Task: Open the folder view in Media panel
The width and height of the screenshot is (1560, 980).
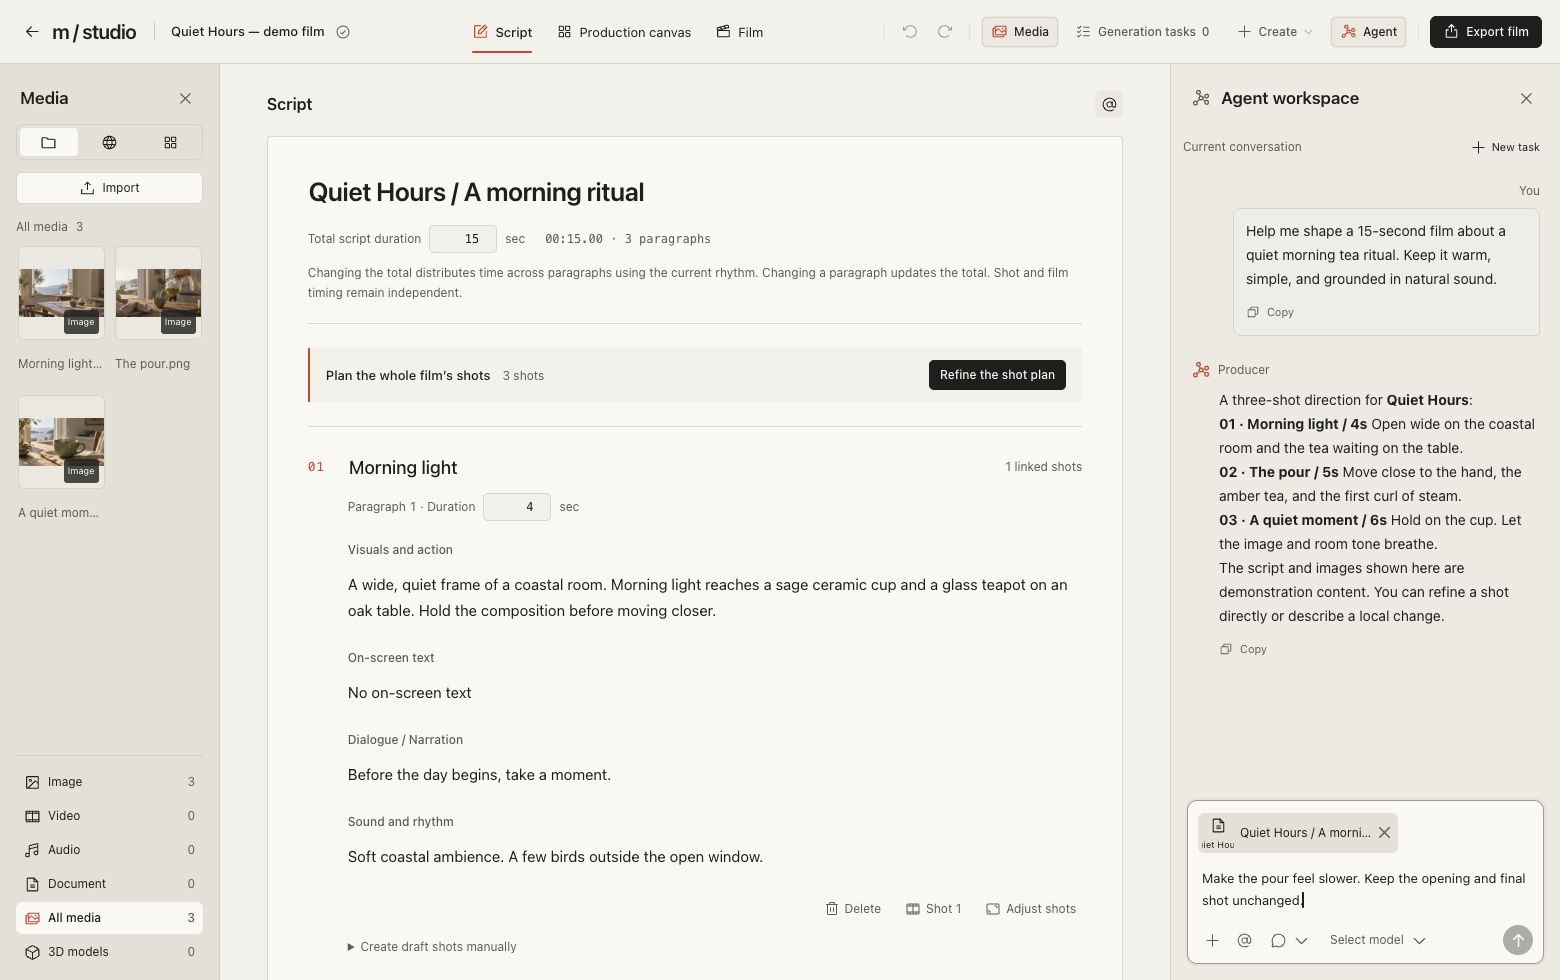Action: pos(48,142)
